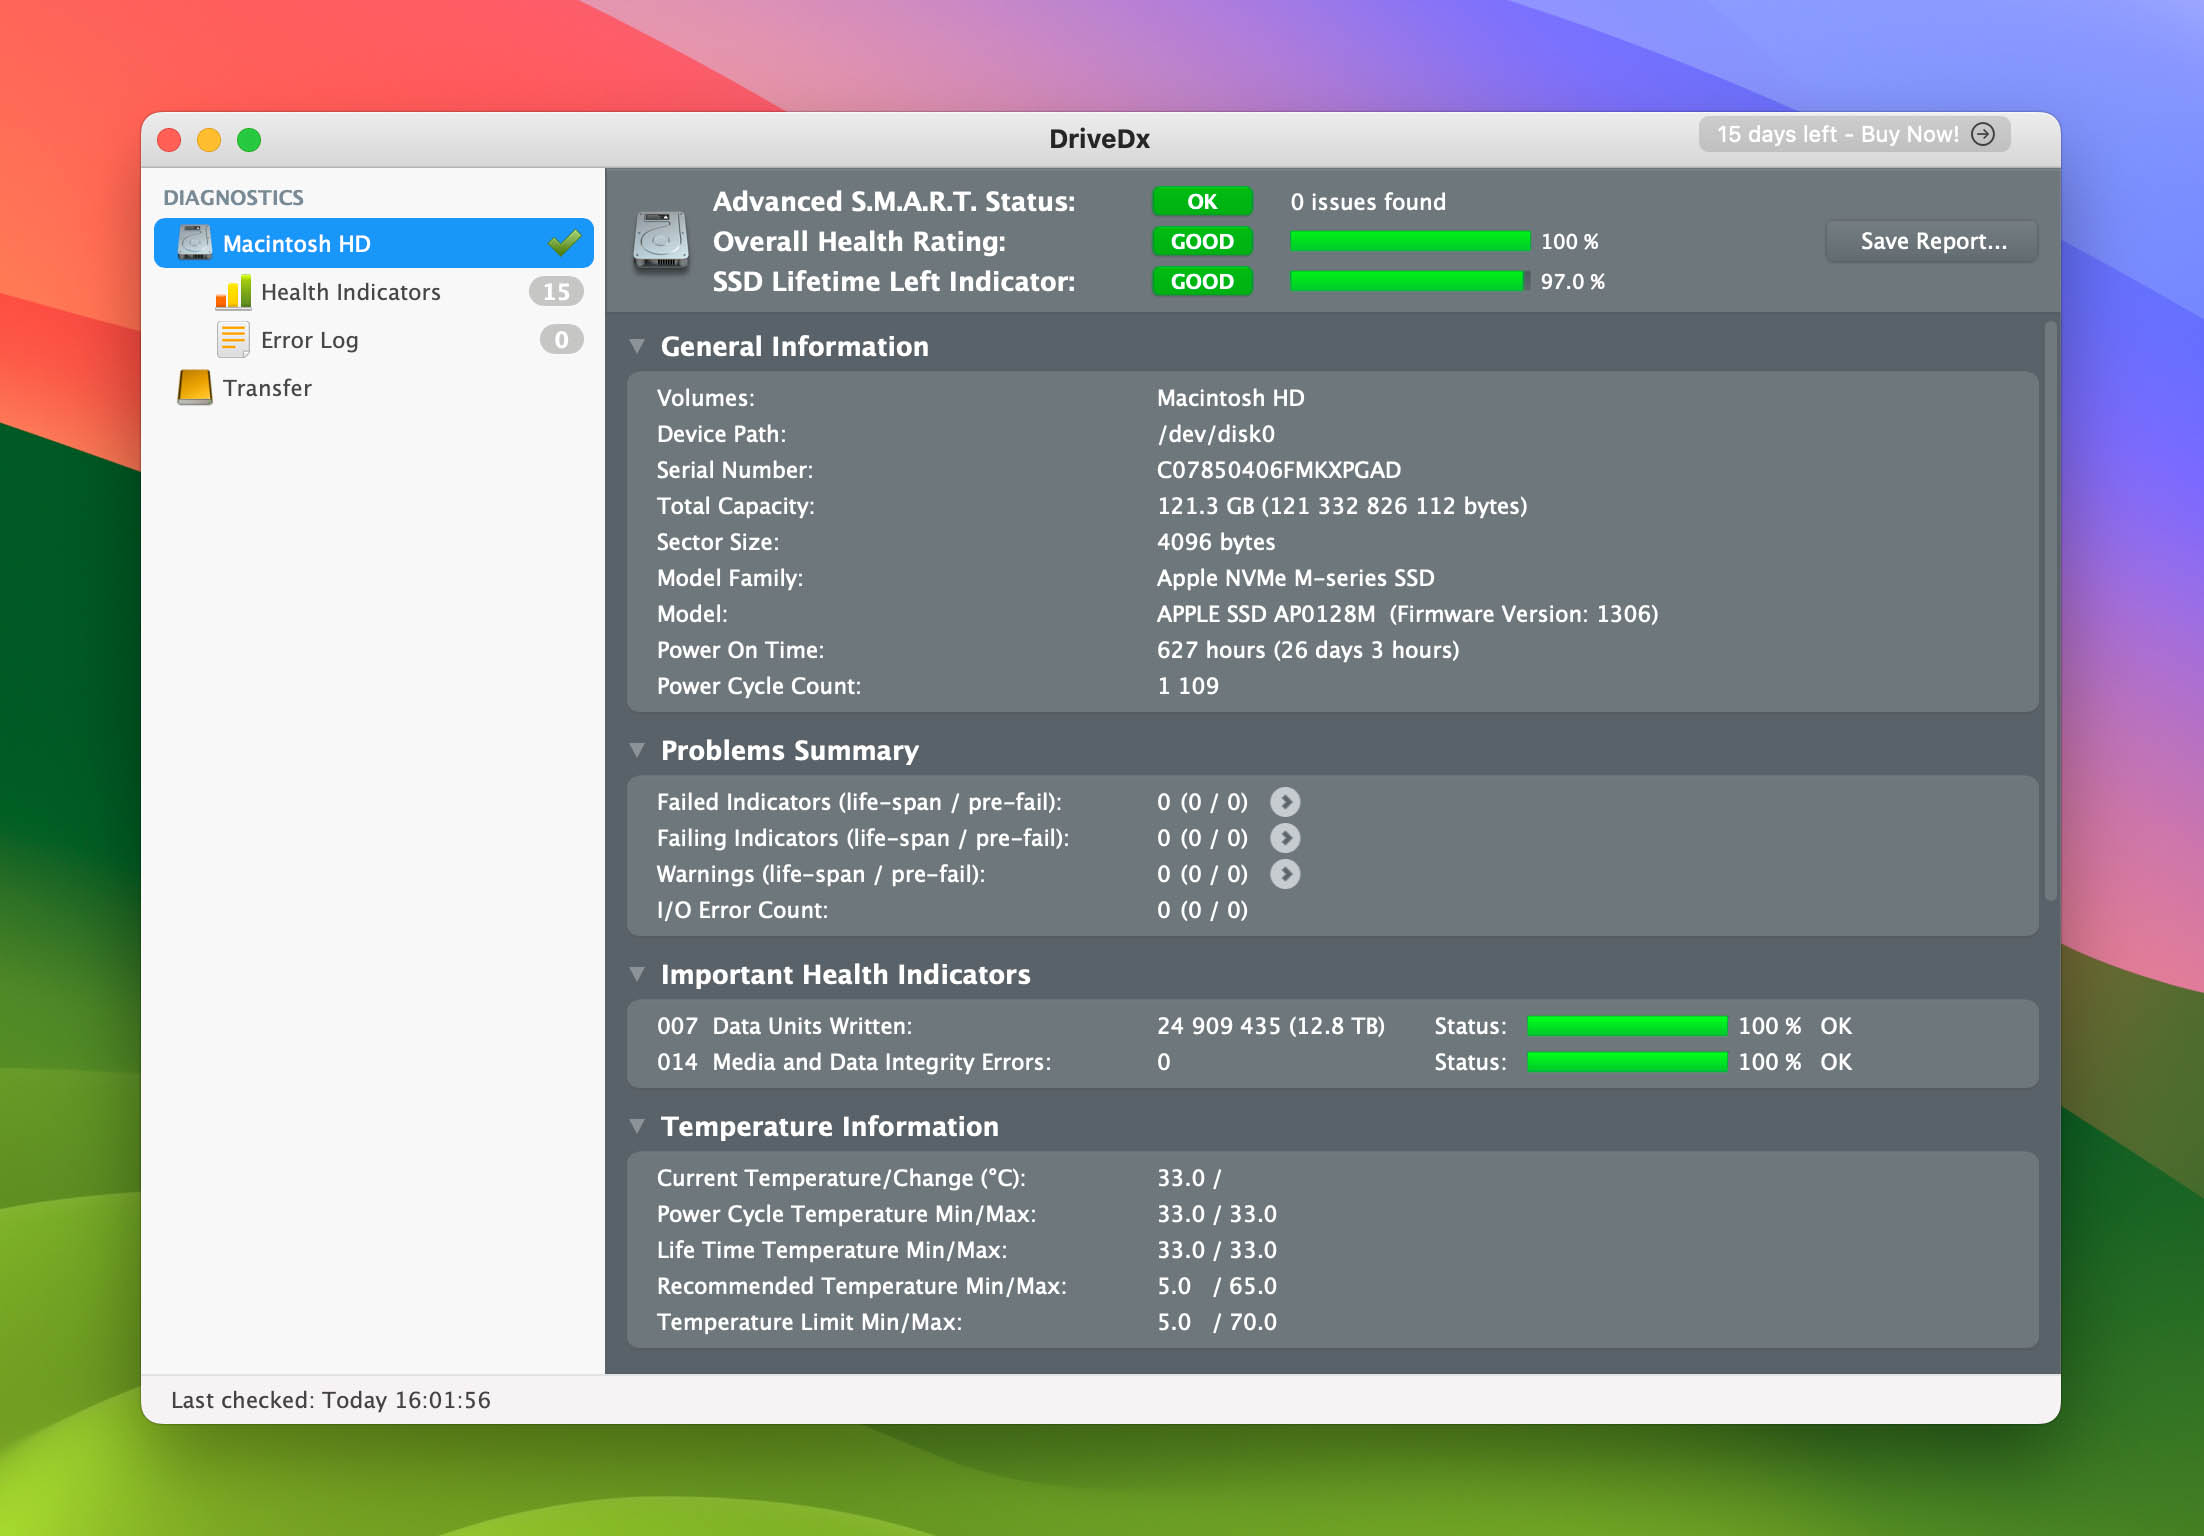Click '007 Data Units Written:' label
The height and width of the screenshot is (1536, 2204).
(x=784, y=1026)
